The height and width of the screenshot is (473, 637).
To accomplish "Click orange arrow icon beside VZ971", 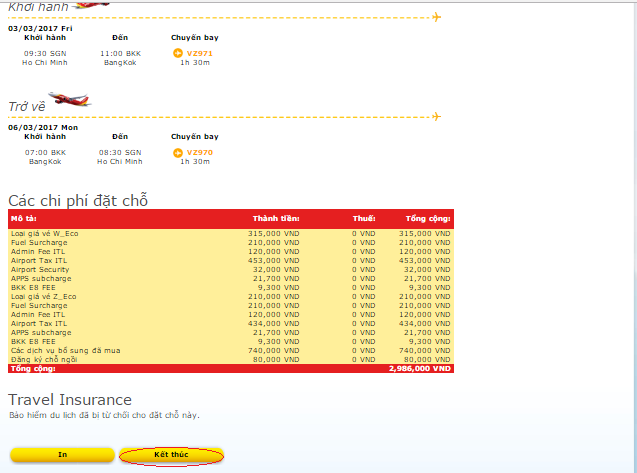I will 178,53.
